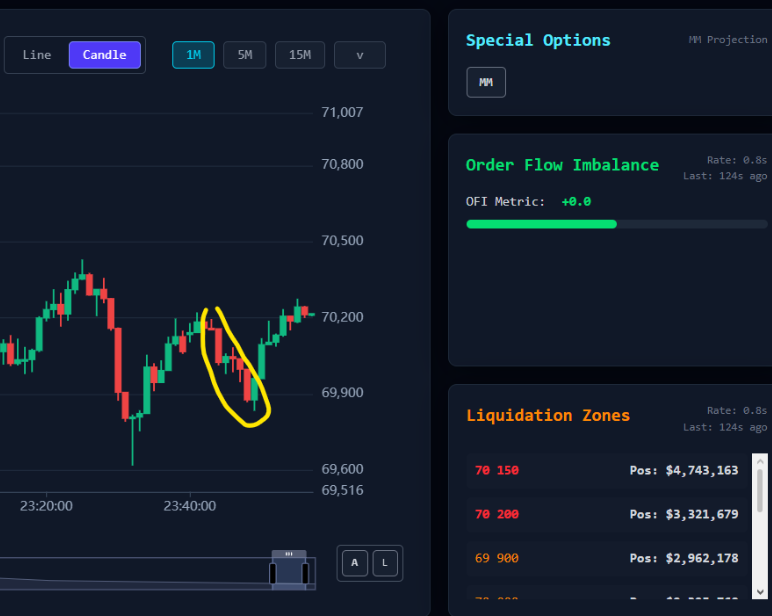The height and width of the screenshot is (616, 772).
Task: Click position value $3,321,679
Action: [702, 515]
